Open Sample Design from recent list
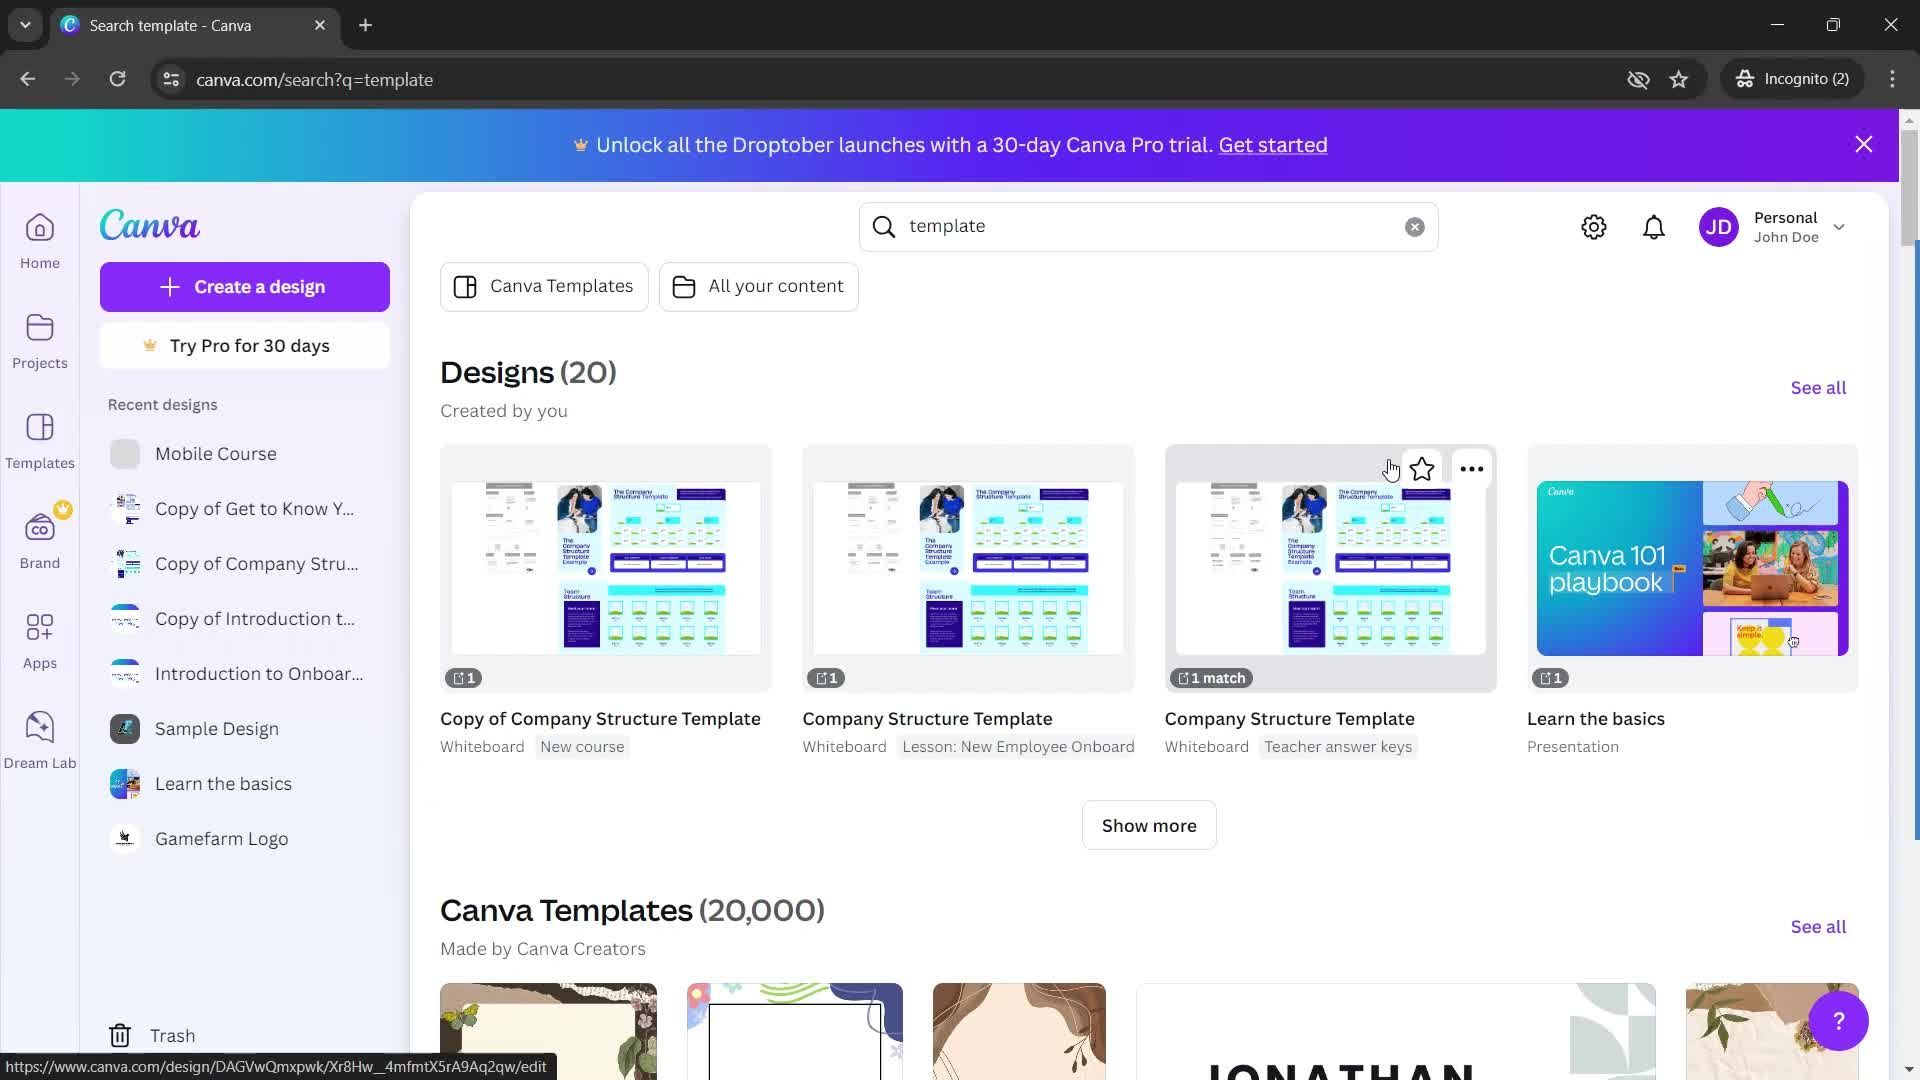The height and width of the screenshot is (1080, 1920). 245,729
